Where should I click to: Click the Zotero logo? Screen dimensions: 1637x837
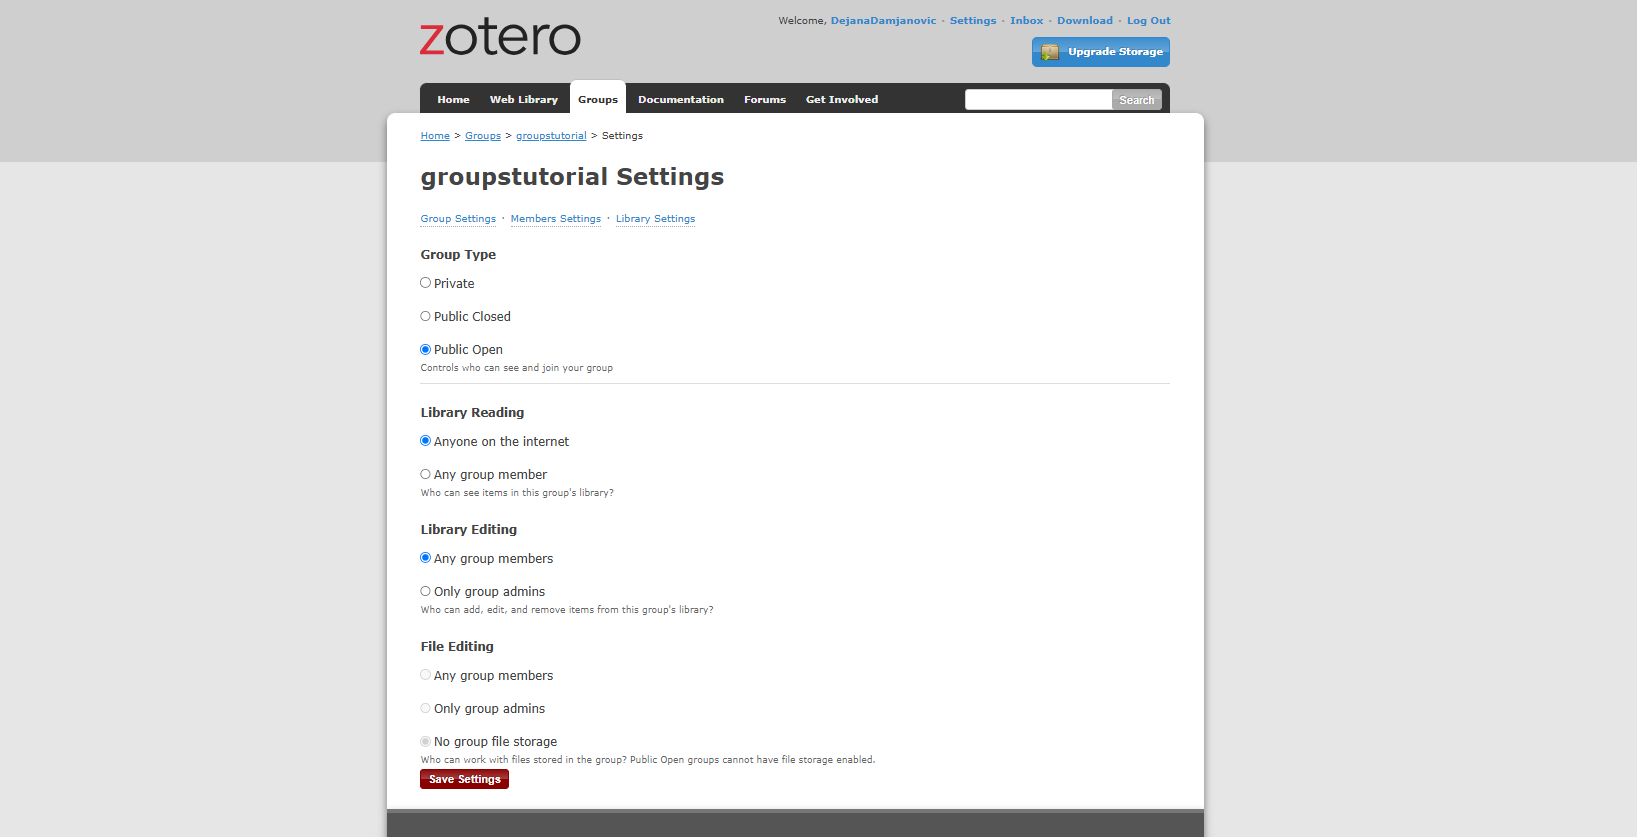tap(500, 37)
